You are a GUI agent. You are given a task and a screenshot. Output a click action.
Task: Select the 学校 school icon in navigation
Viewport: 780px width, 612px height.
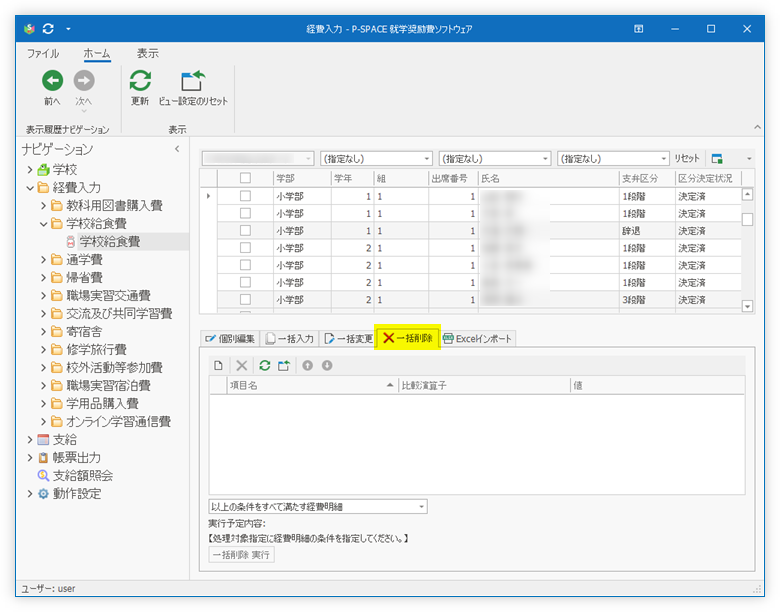[x=44, y=170]
